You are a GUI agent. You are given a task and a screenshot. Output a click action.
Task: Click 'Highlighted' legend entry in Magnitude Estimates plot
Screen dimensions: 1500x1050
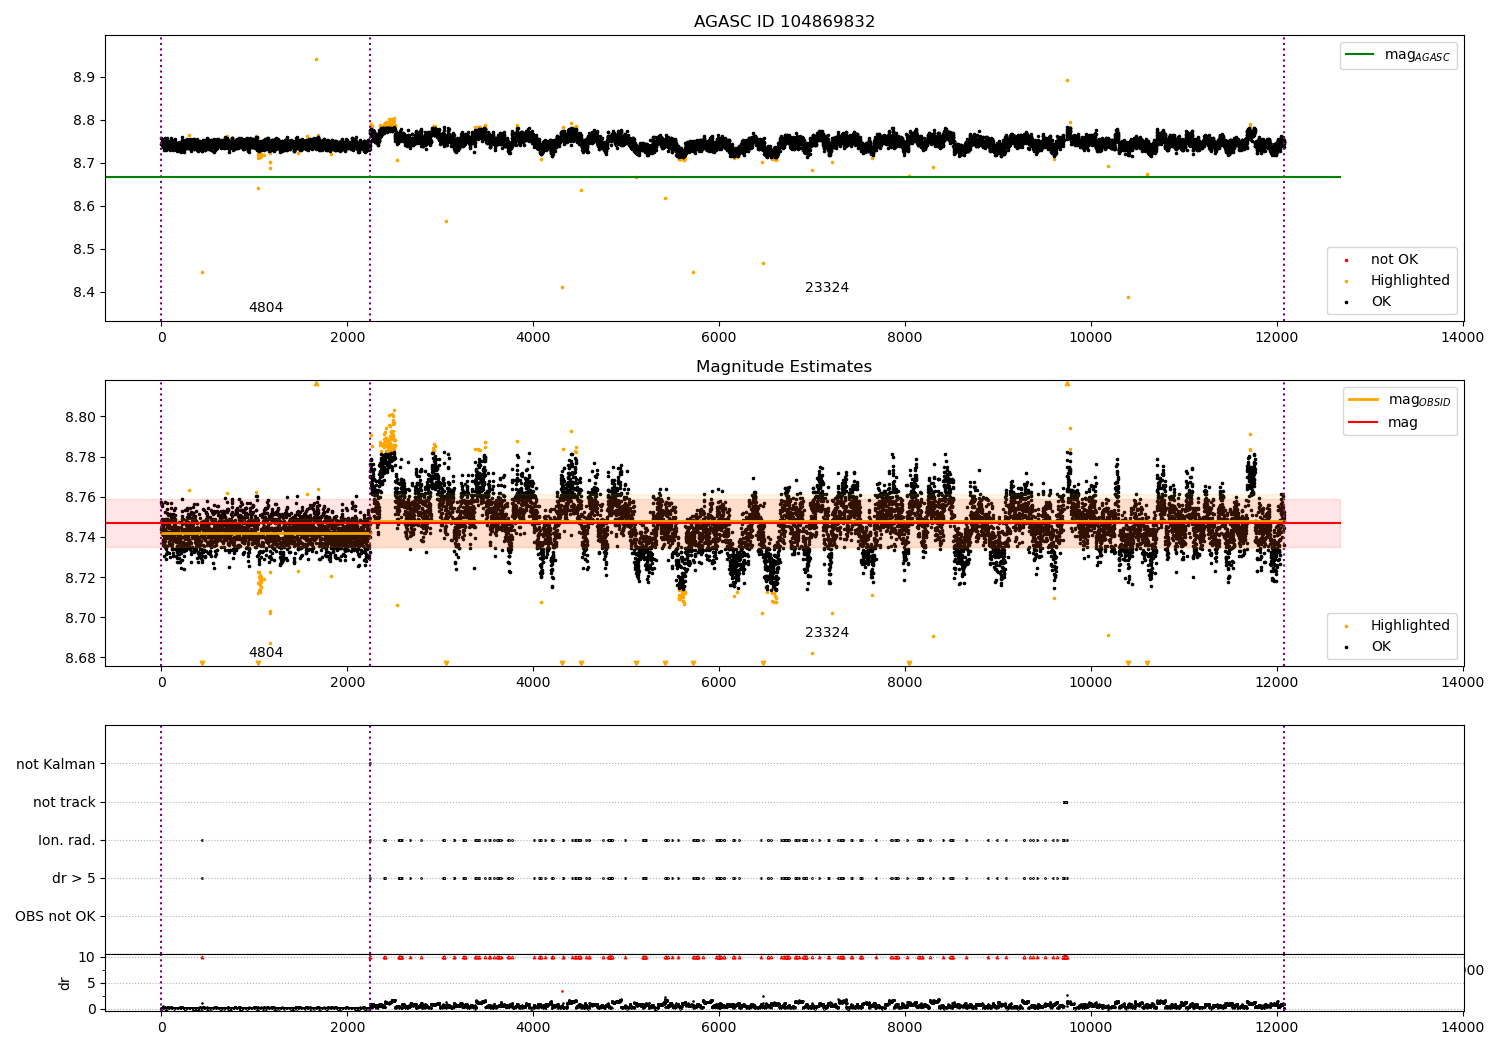pyautogui.click(x=1410, y=626)
